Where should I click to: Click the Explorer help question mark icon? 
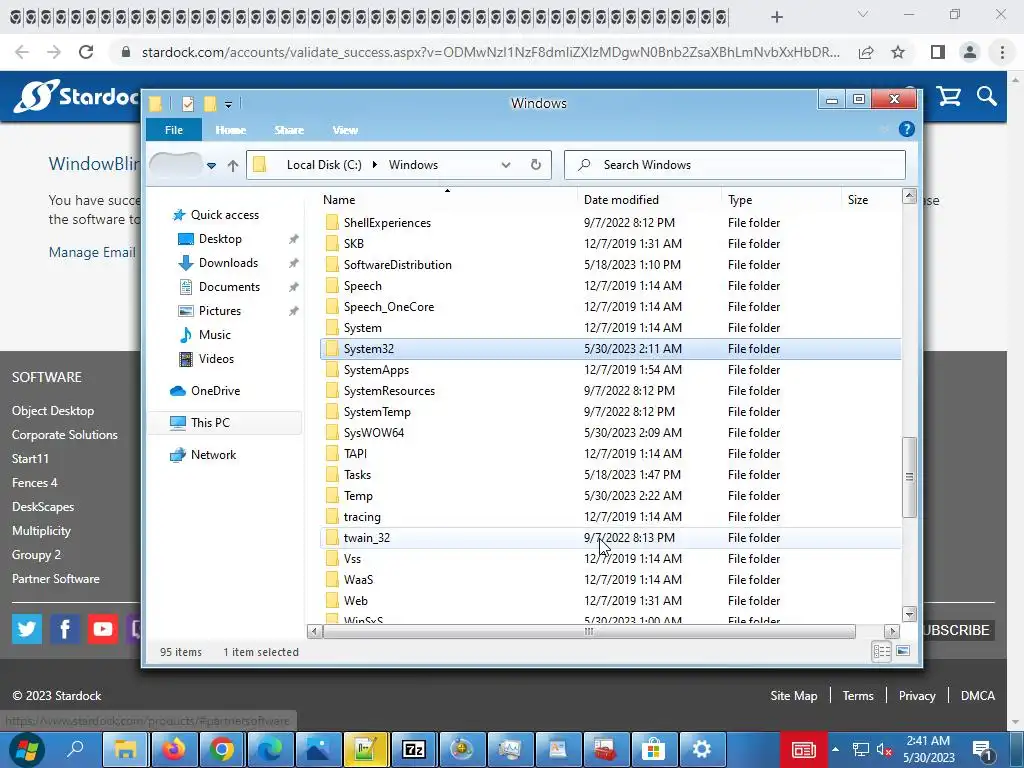click(906, 129)
